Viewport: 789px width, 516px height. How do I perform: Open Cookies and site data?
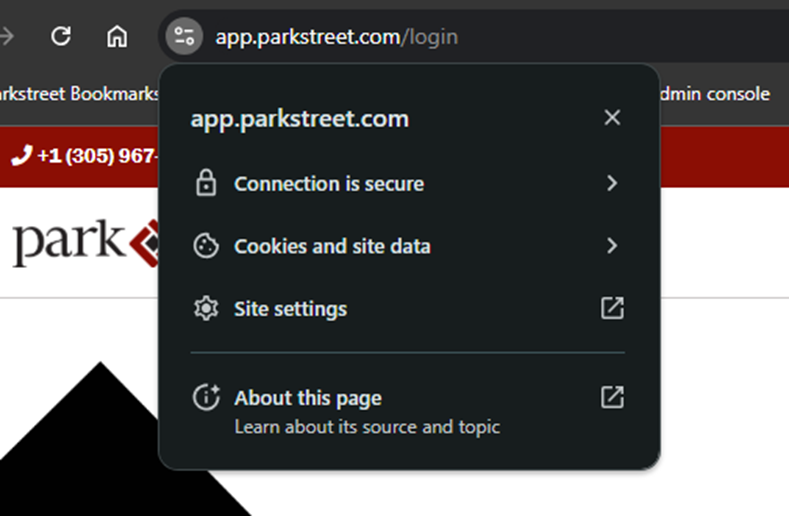click(408, 246)
